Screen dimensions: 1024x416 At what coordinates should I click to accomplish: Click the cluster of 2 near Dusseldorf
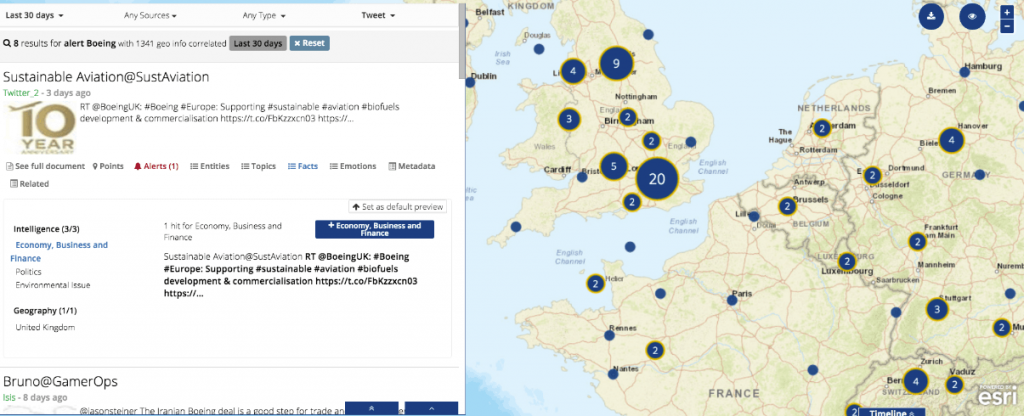(x=872, y=175)
